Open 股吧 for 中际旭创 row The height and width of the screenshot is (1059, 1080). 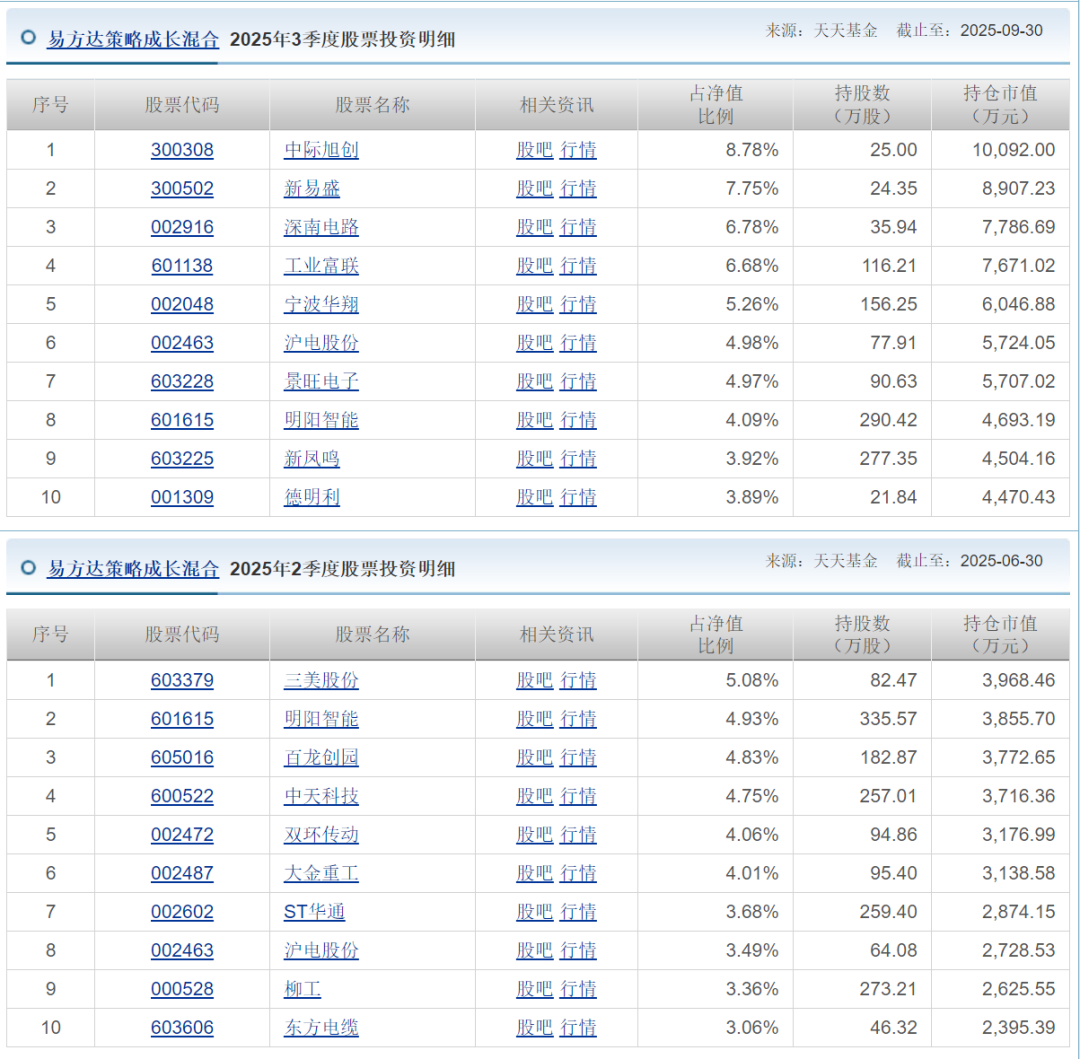point(534,150)
